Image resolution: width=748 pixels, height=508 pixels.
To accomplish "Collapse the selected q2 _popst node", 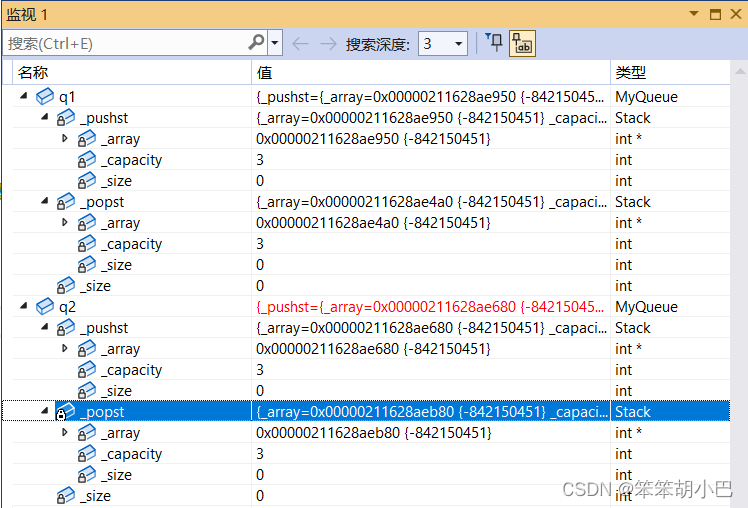I will (x=44, y=411).
